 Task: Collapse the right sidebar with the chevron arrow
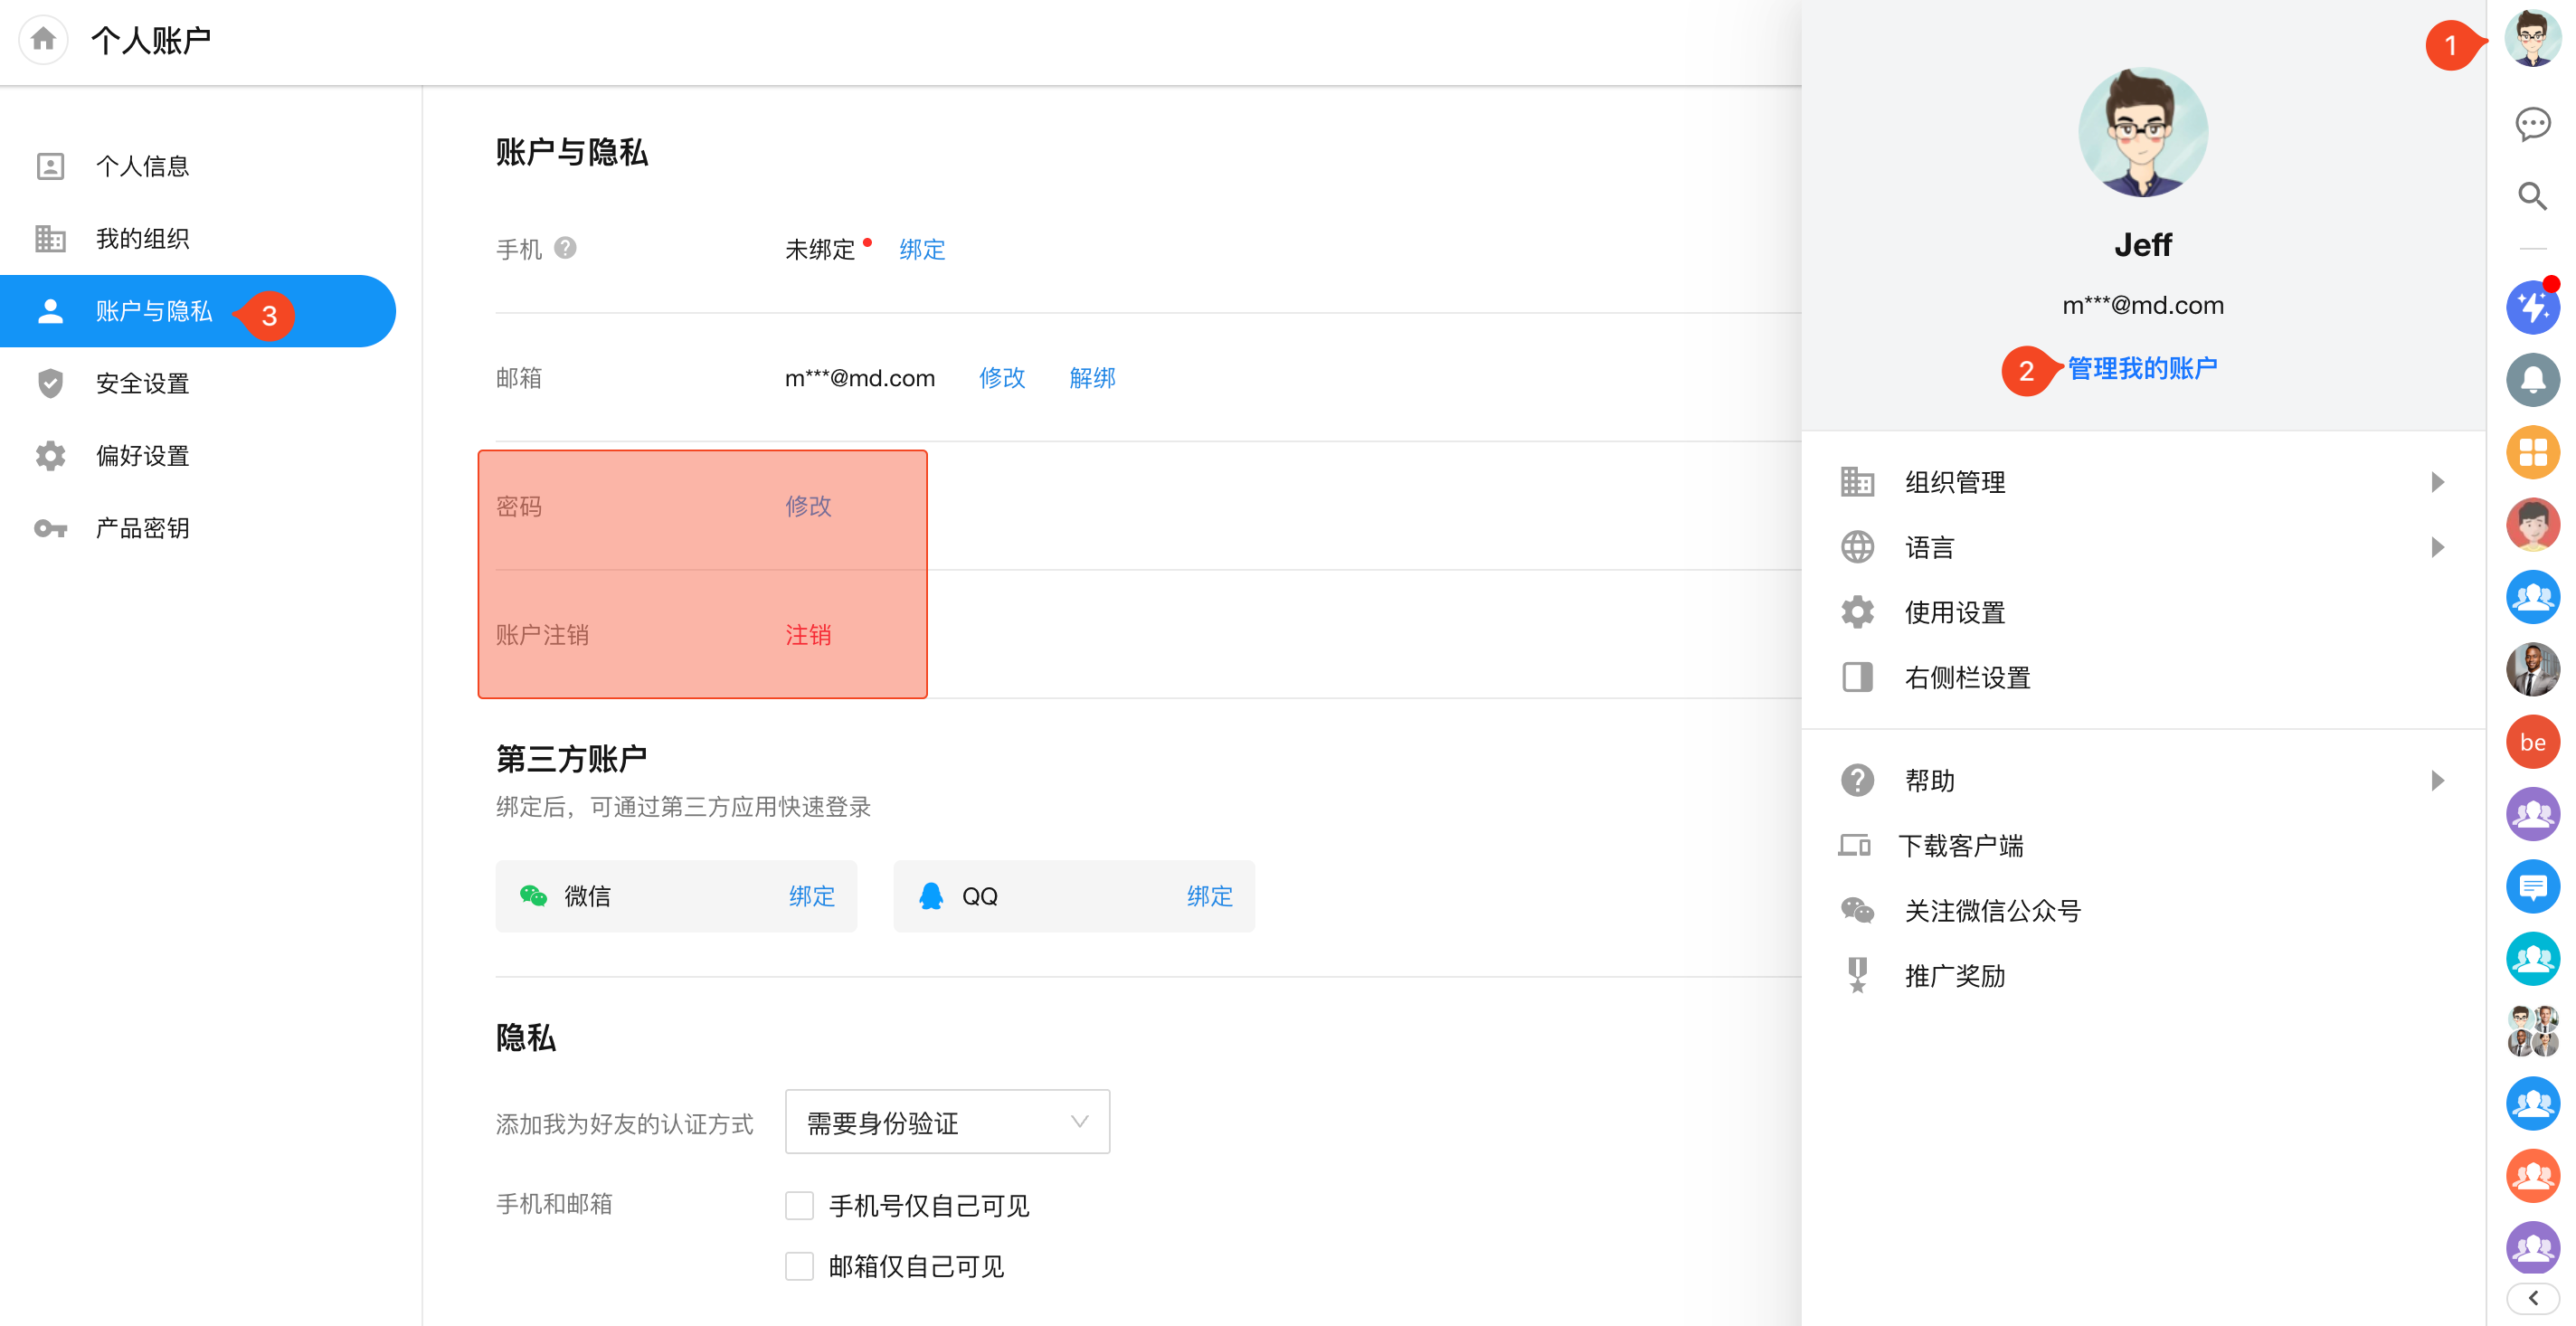point(2532,1298)
